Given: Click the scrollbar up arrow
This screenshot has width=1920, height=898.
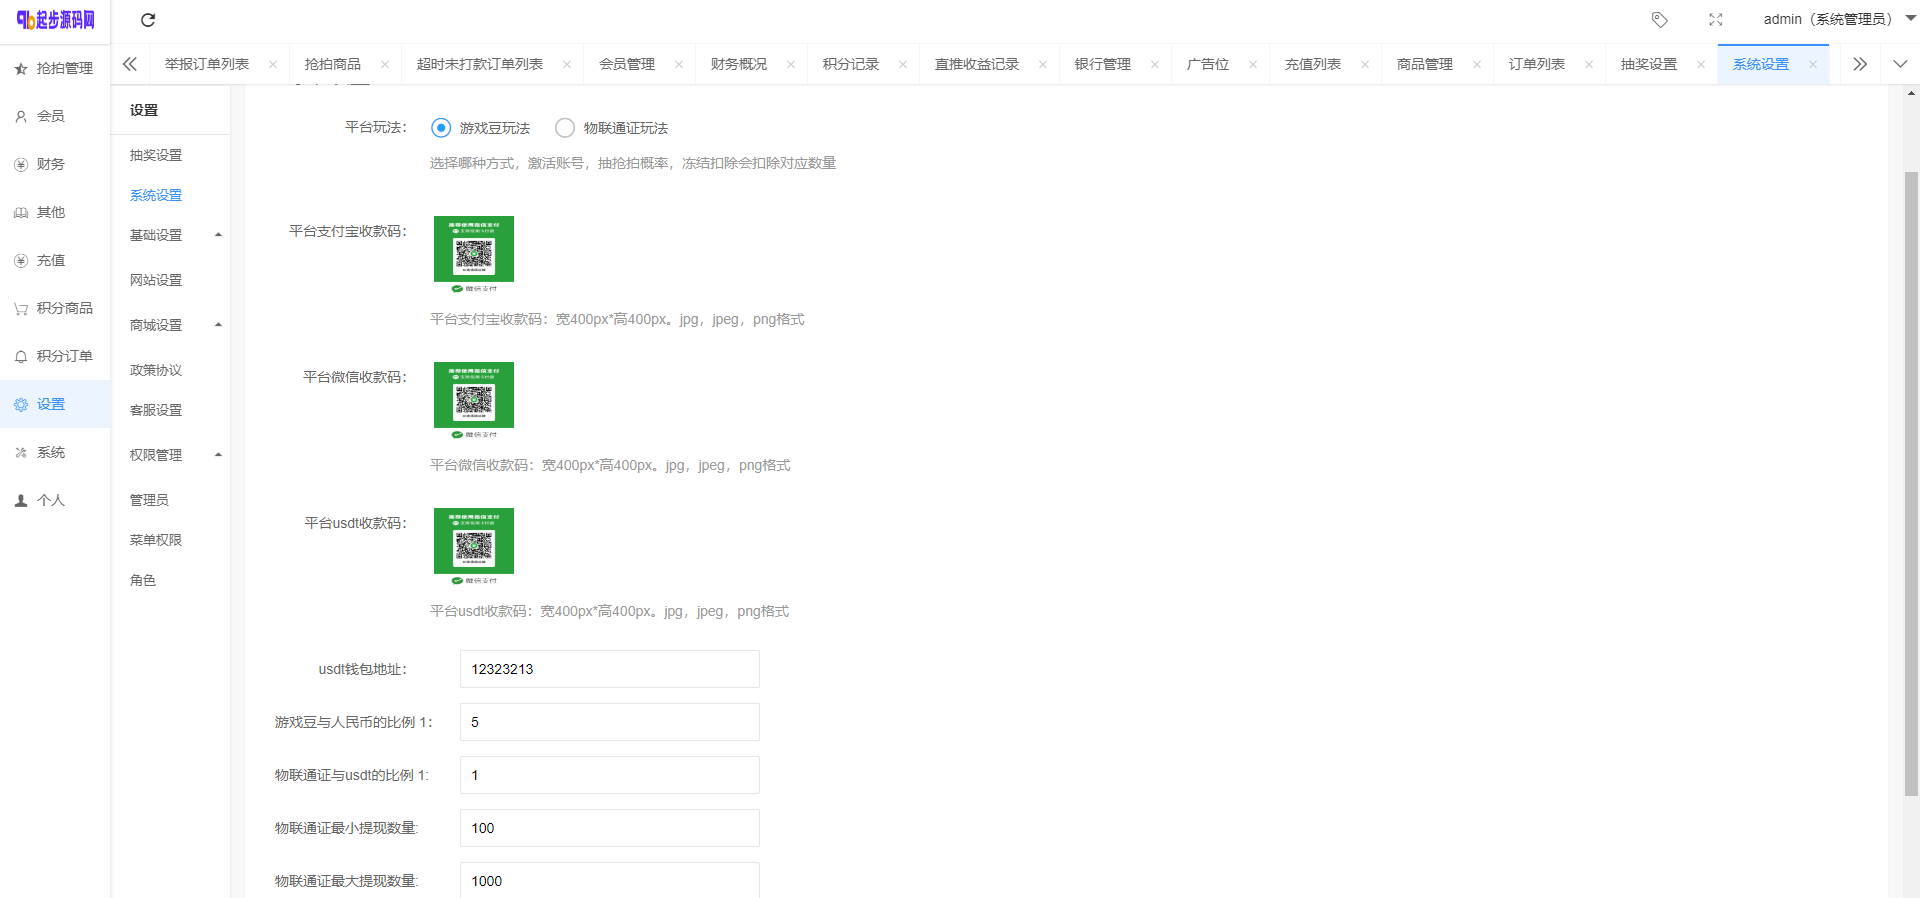Looking at the screenshot, I should tap(1911, 94).
